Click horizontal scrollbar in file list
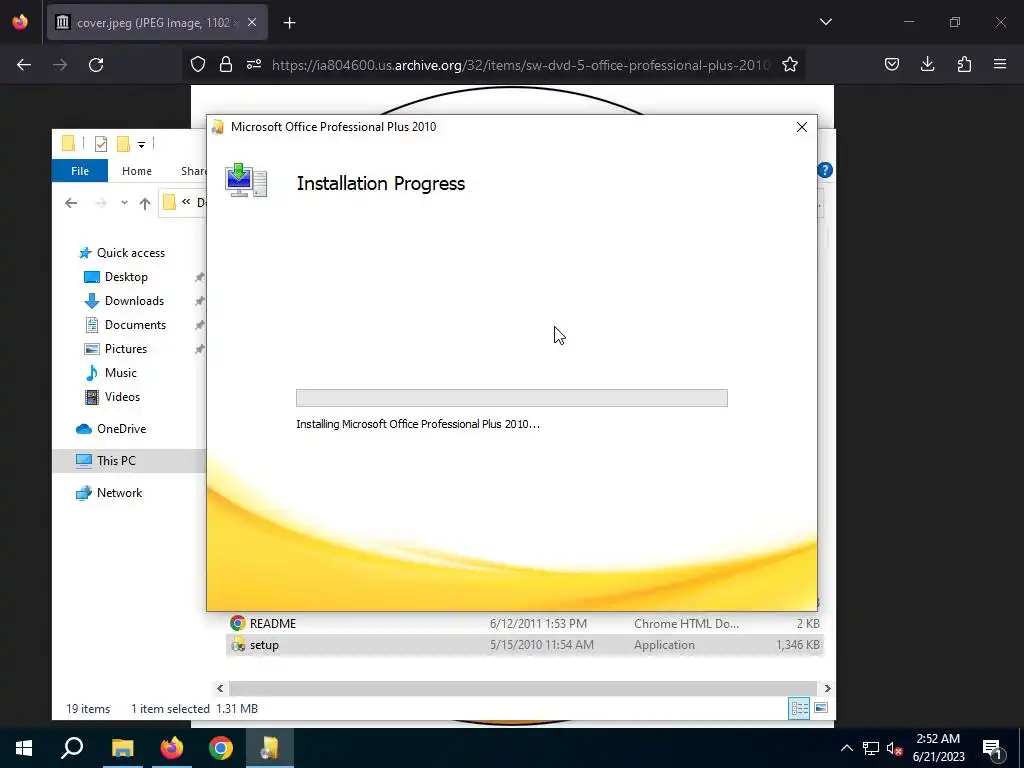This screenshot has width=1024, height=768. tap(522, 688)
